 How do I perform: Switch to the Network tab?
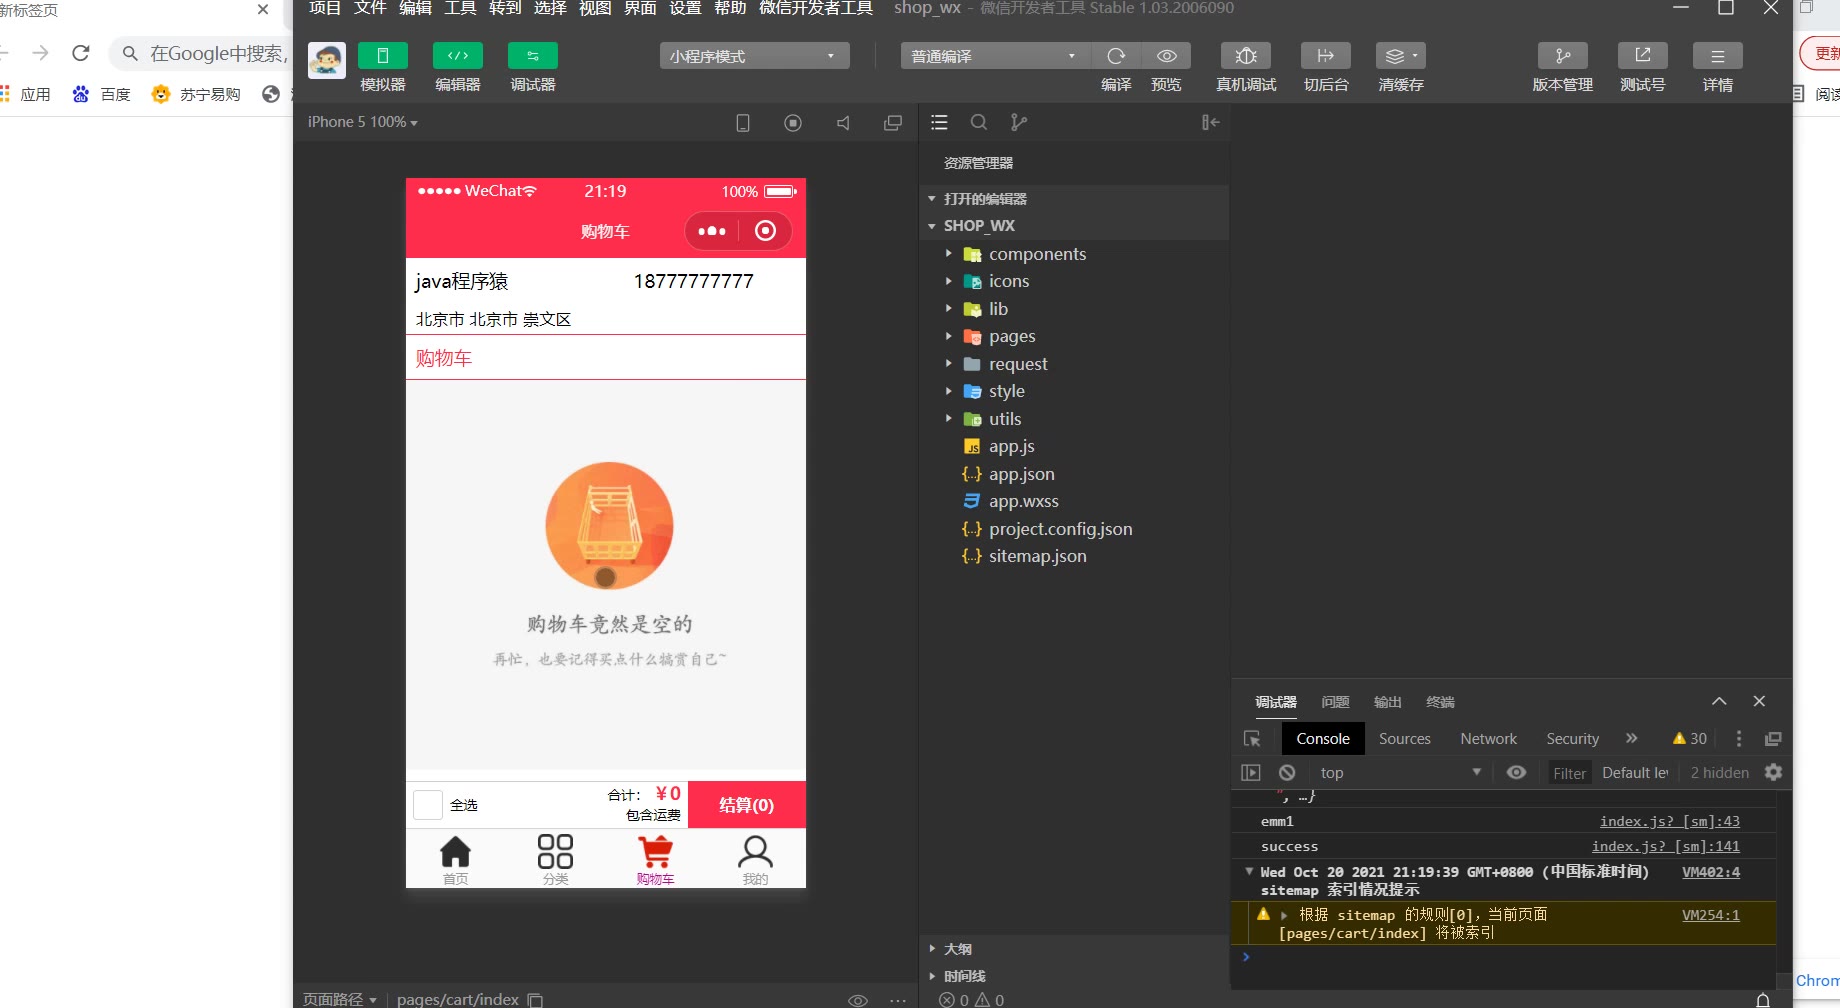click(x=1488, y=739)
